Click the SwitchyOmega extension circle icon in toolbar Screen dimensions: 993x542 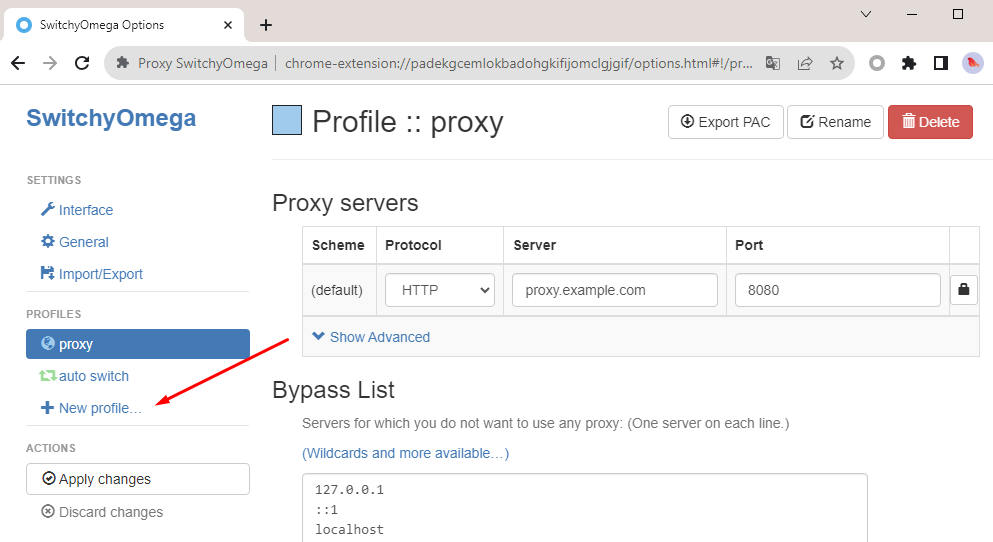tap(877, 63)
